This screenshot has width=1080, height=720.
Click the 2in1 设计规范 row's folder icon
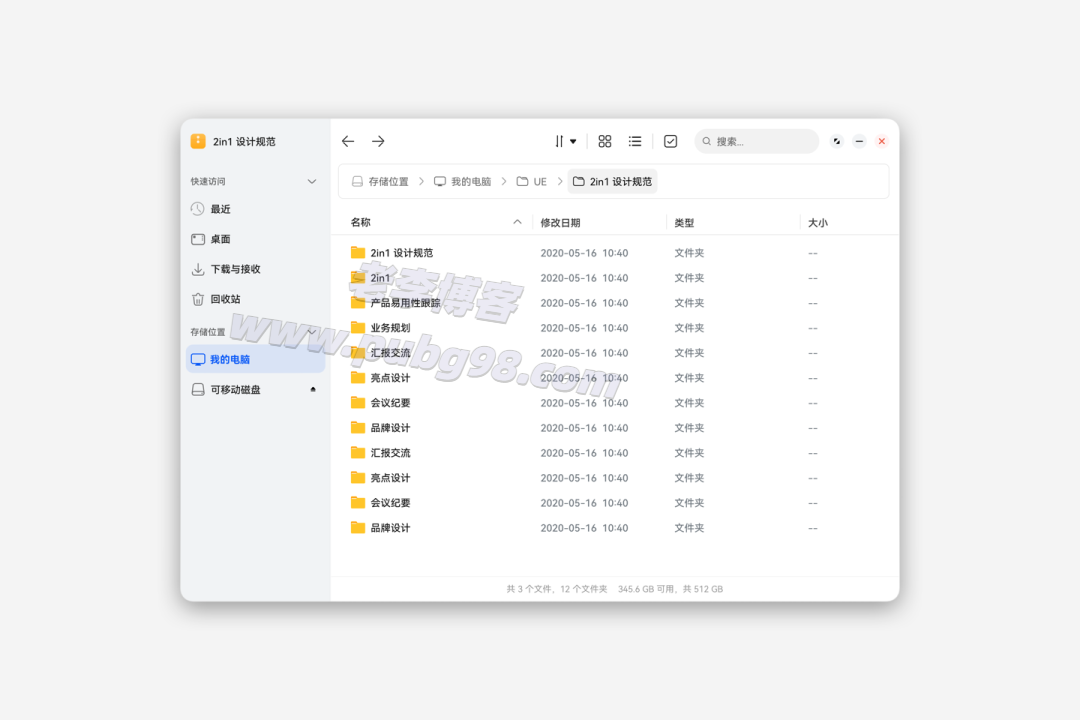pyautogui.click(x=357, y=252)
